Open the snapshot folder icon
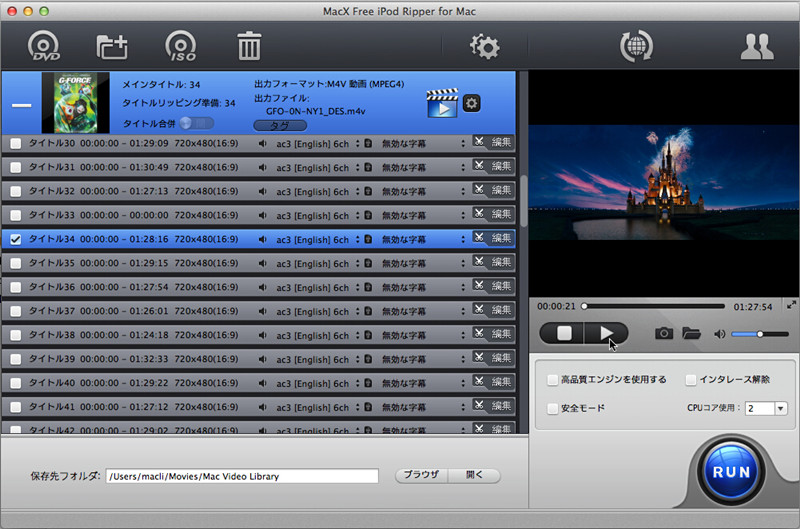The width and height of the screenshot is (800, 529). pos(691,334)
